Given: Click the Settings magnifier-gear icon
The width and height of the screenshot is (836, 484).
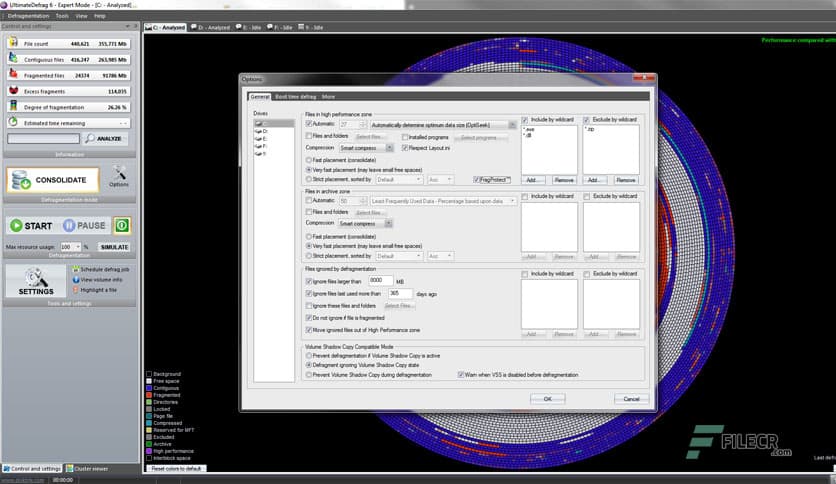Looking at the screenshot, I should click(x=36, y=277).
